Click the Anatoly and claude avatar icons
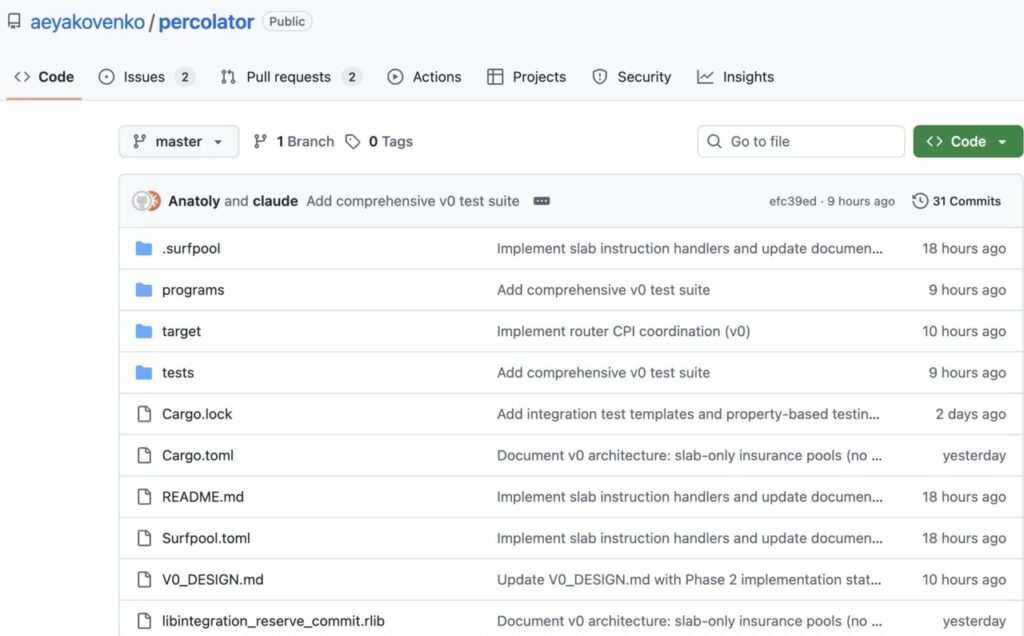Screen dimensions: 1024x636 pos(147,201)
